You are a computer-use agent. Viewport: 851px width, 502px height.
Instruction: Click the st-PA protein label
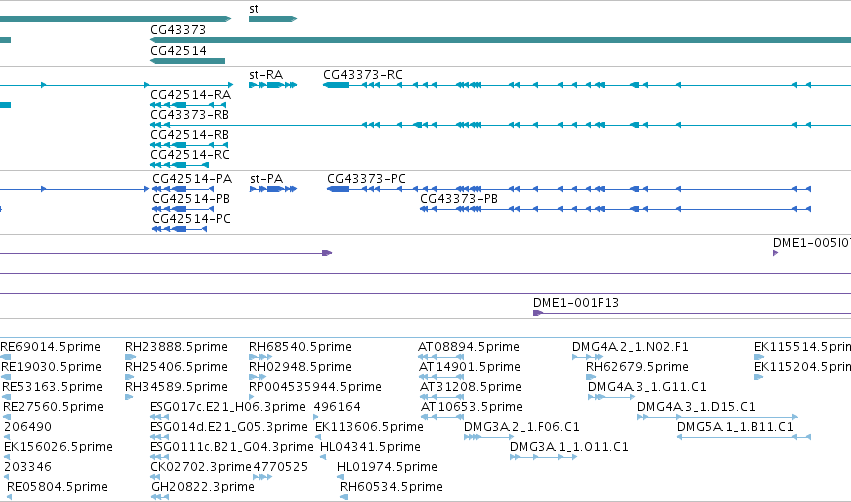tap(266, 179)
